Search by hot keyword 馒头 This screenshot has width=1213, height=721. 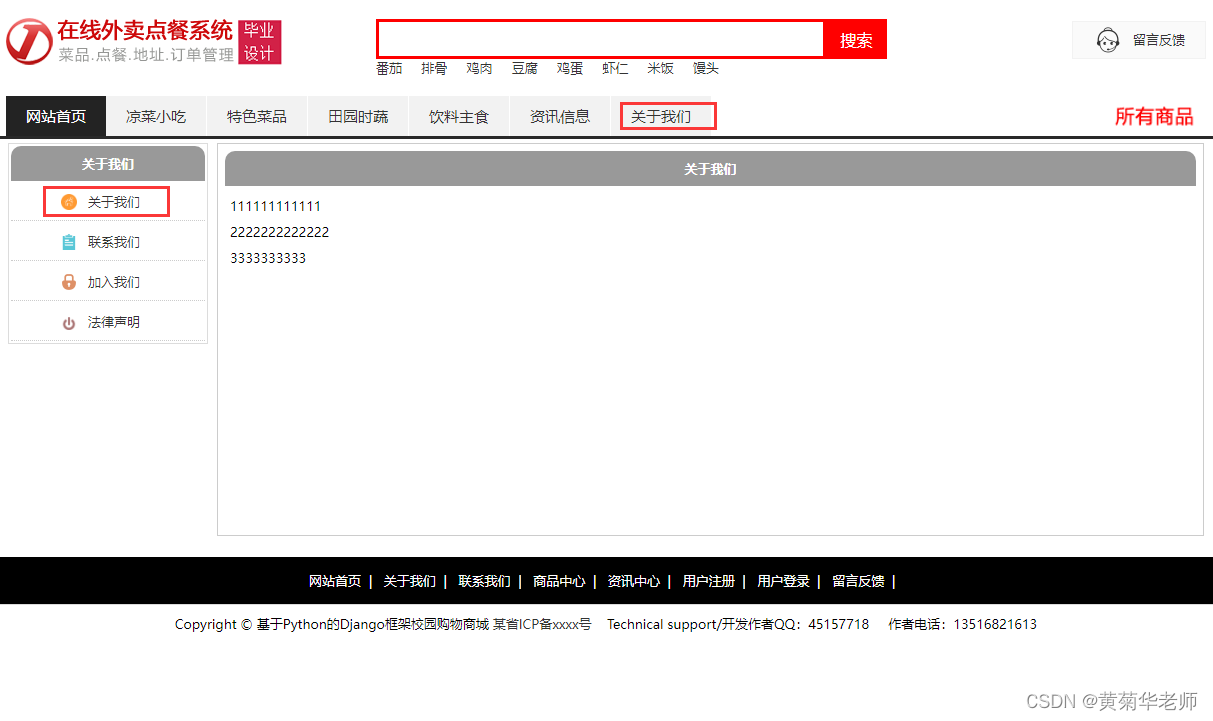(706, 68)
